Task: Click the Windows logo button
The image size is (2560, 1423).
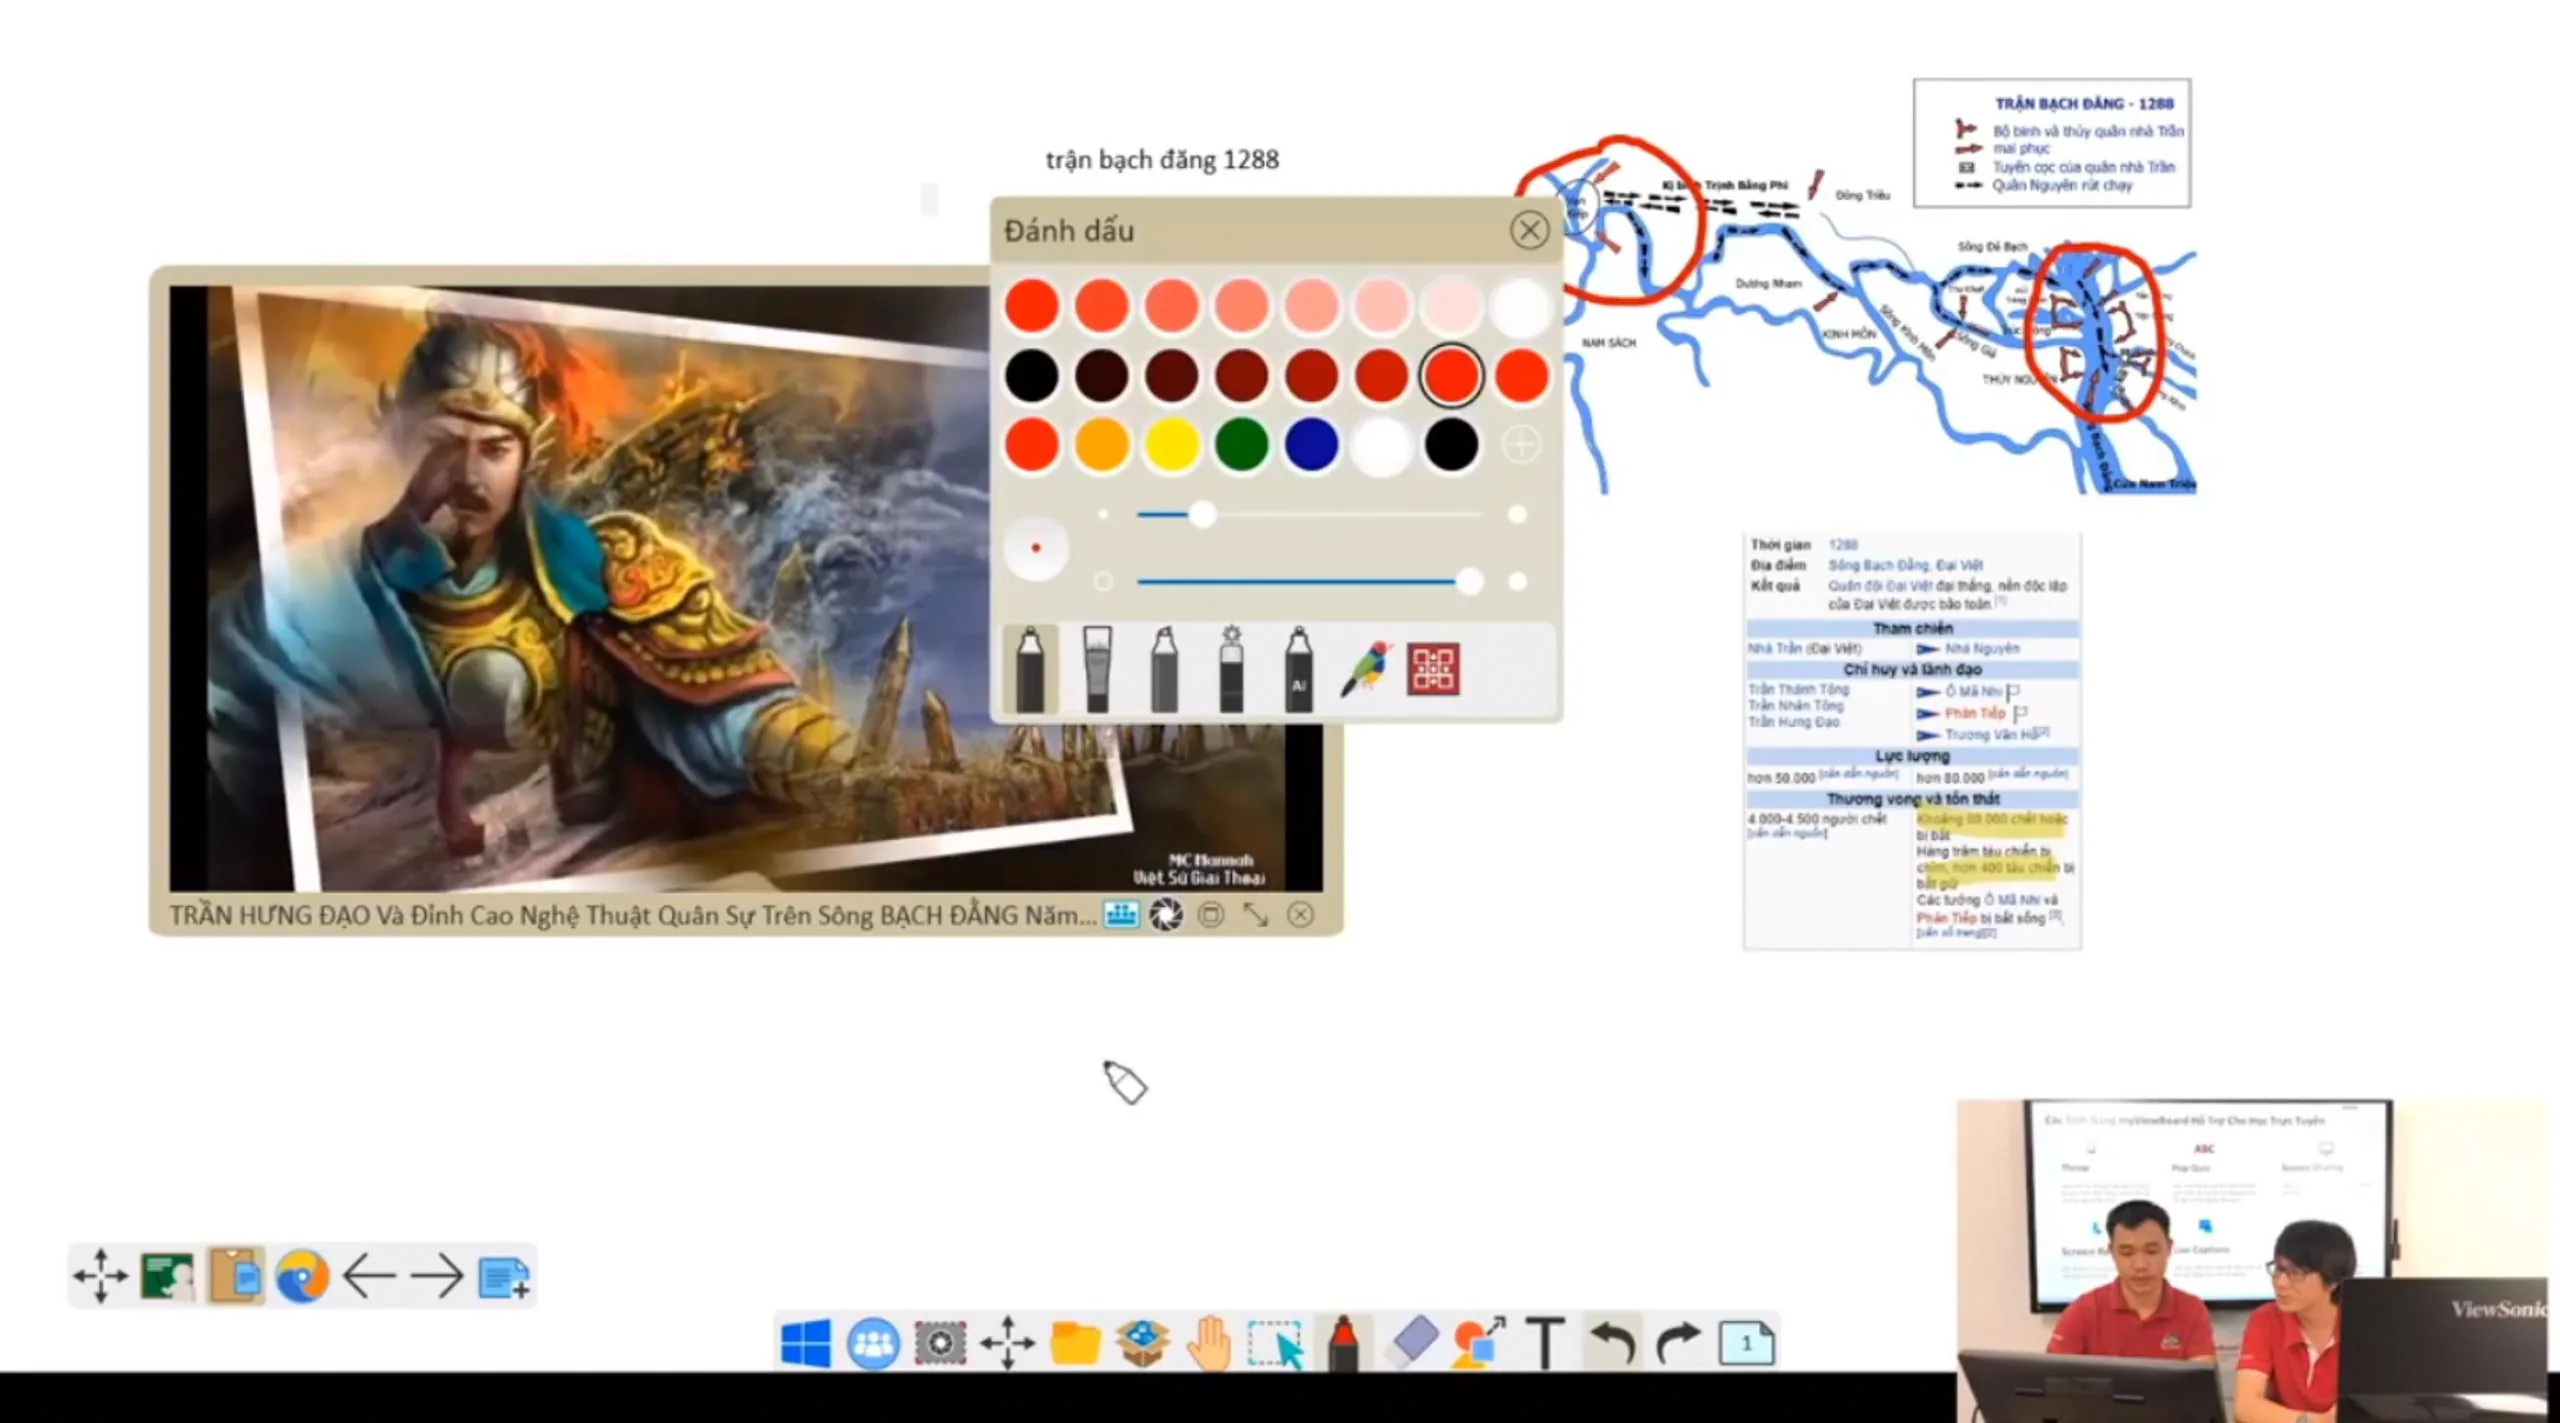Action: [806, 1342]
